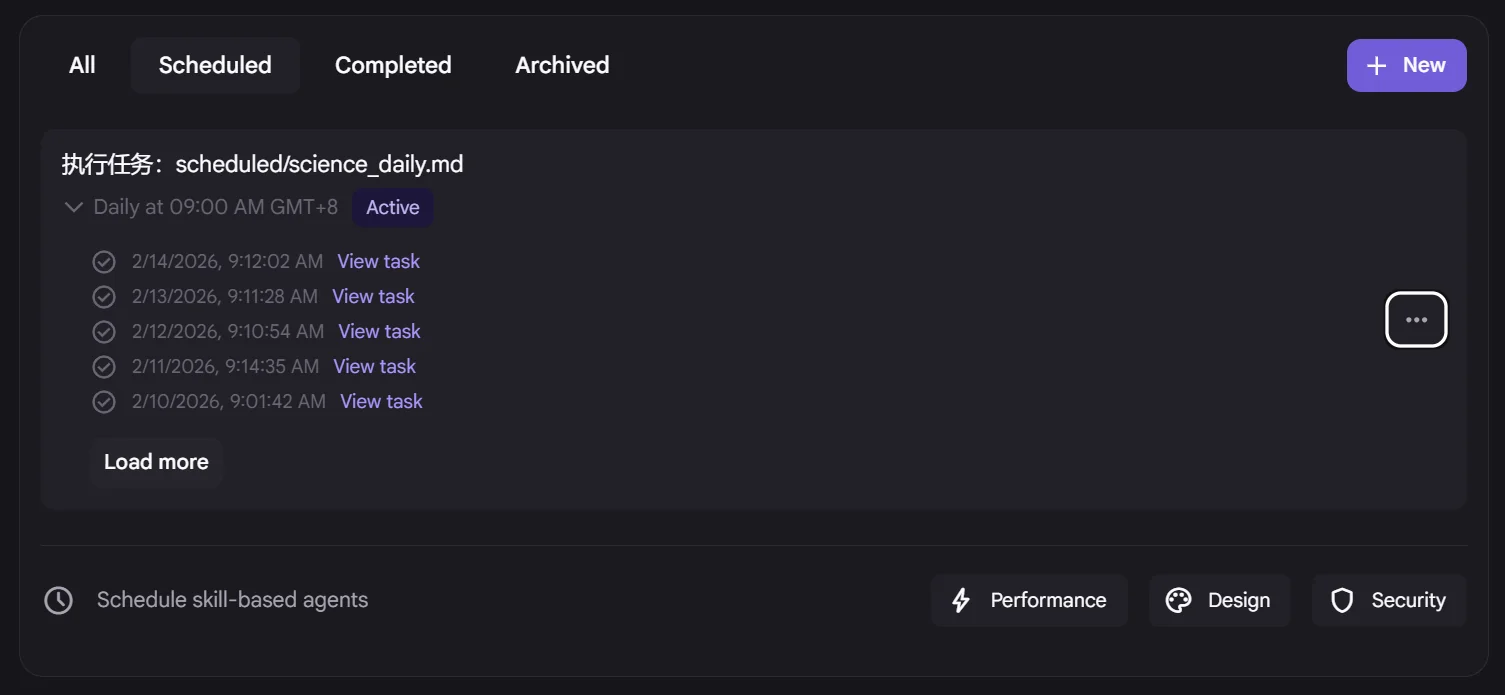Select the Scheduled tab
The image size is (1505, 695).
pyautogui.click(x=215, y=65)
